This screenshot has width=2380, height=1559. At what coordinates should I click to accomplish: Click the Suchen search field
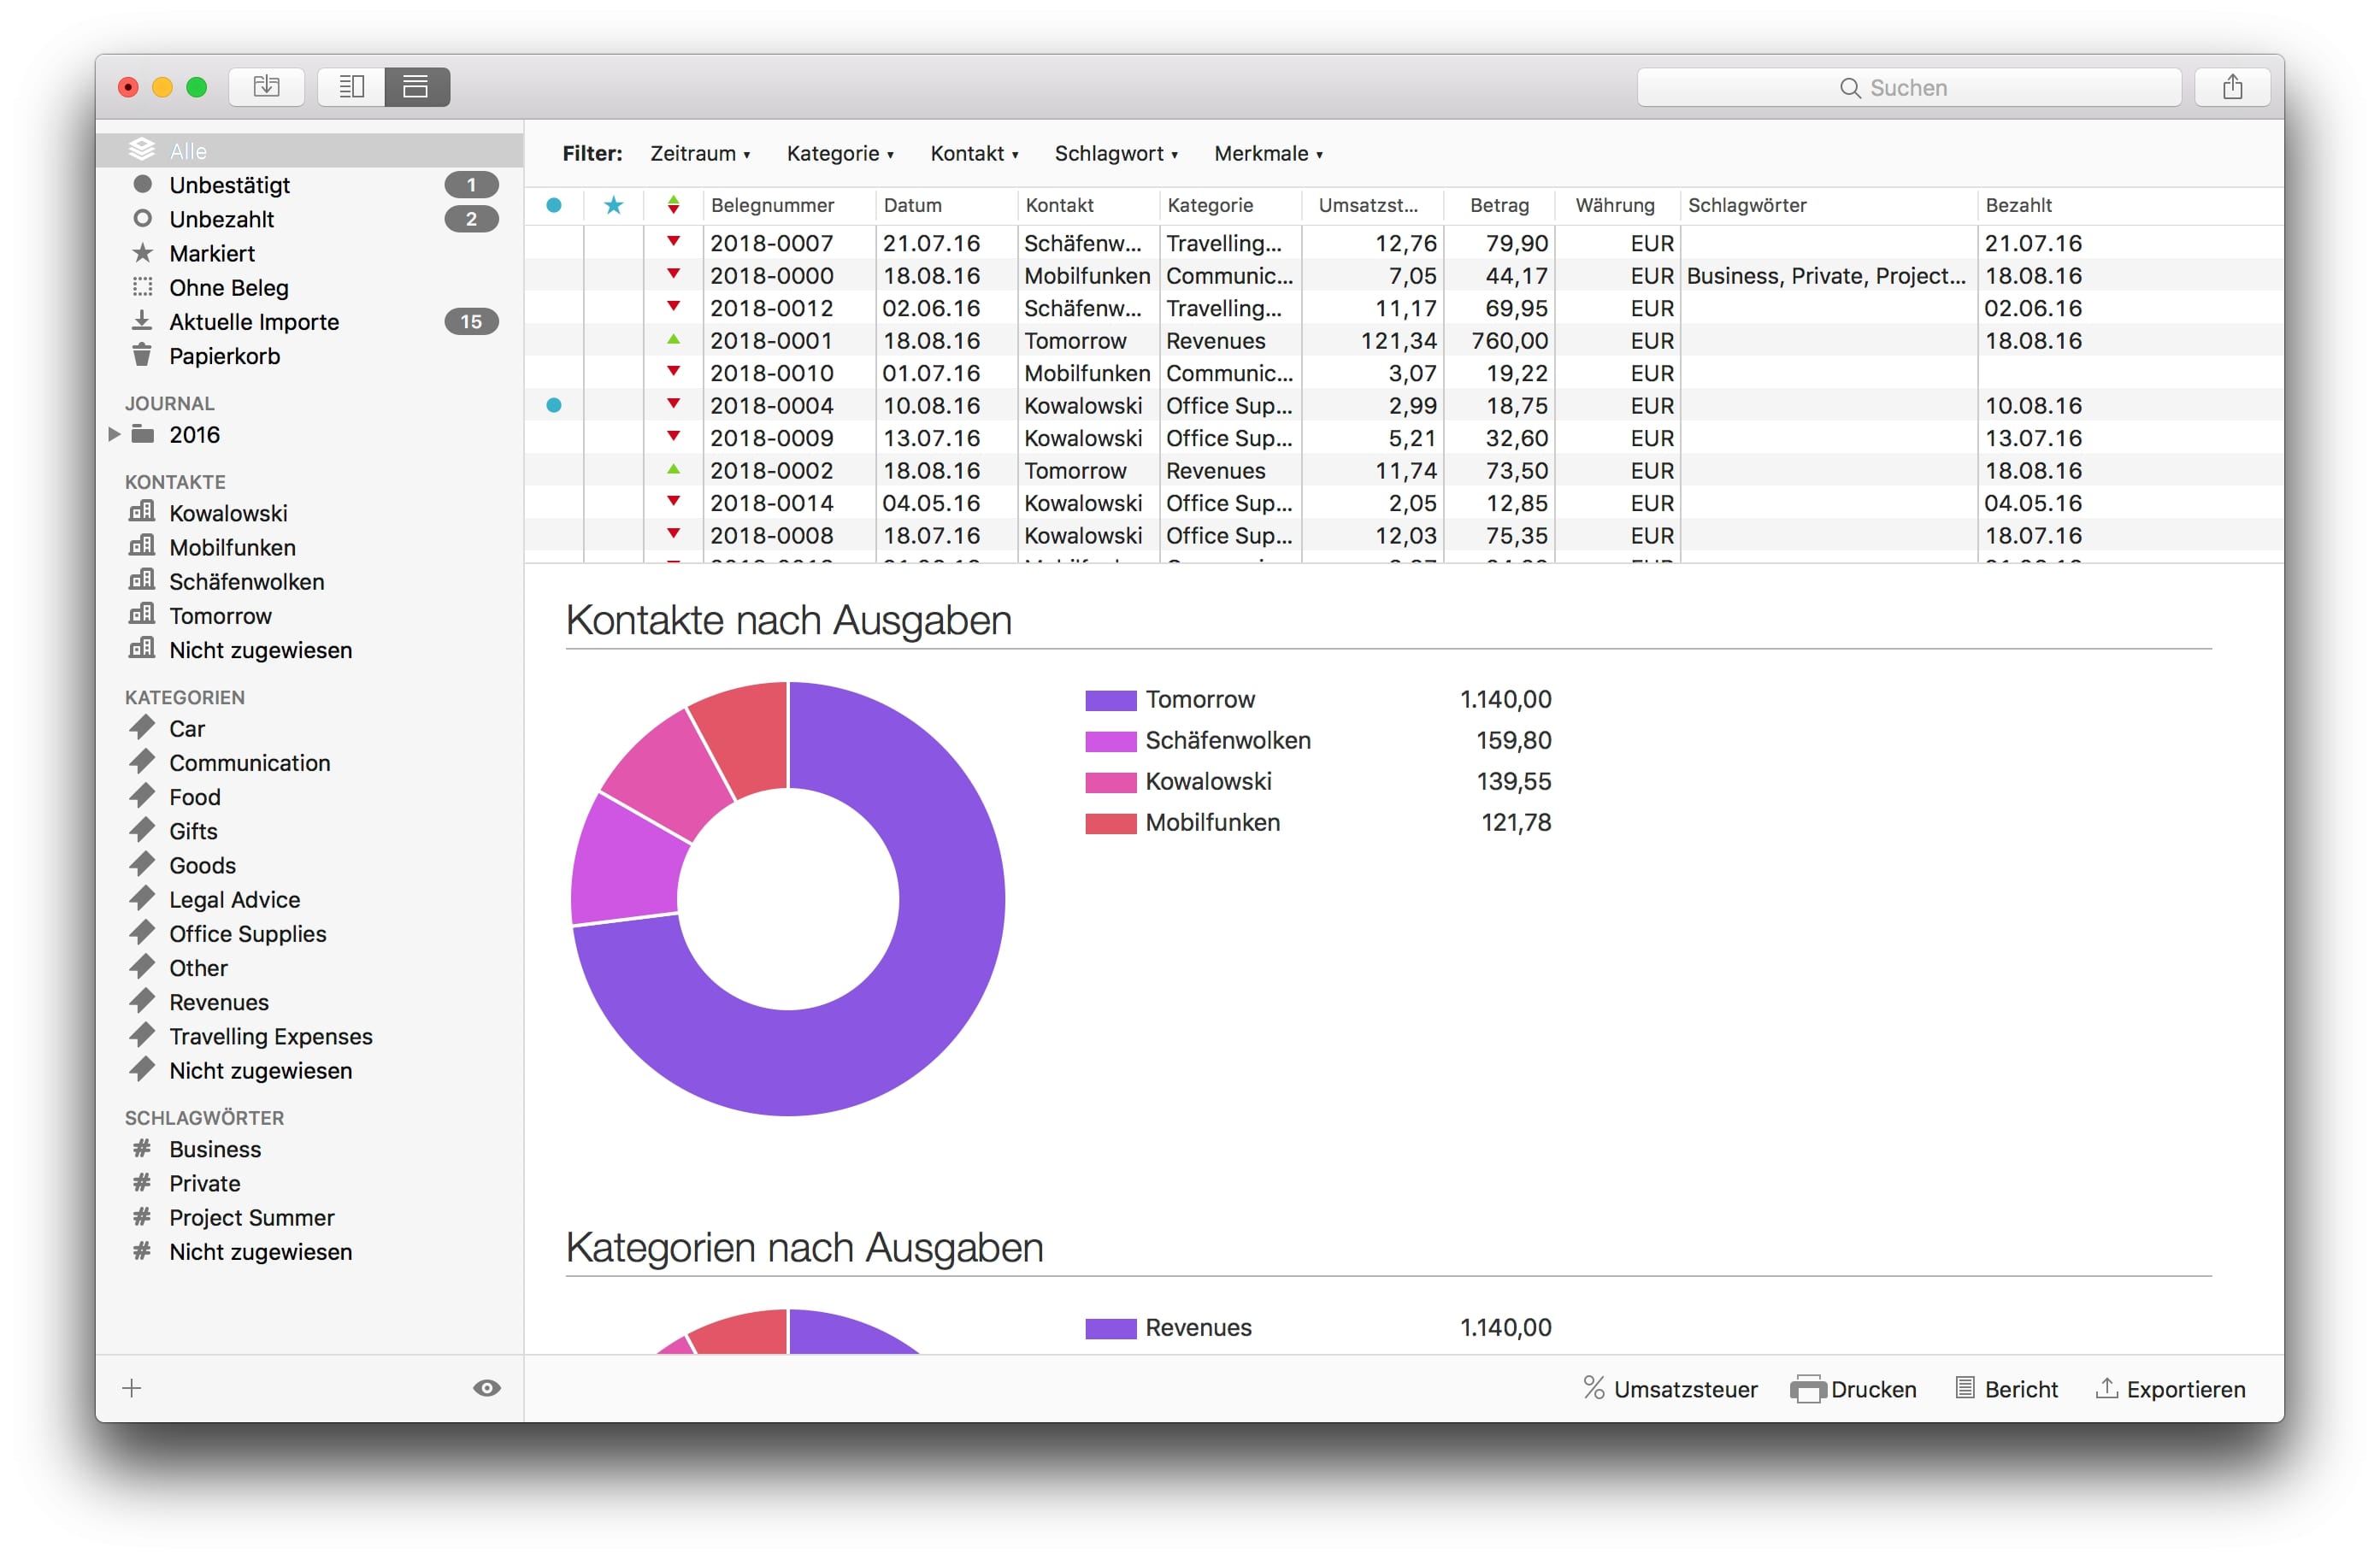(1908, 87)
